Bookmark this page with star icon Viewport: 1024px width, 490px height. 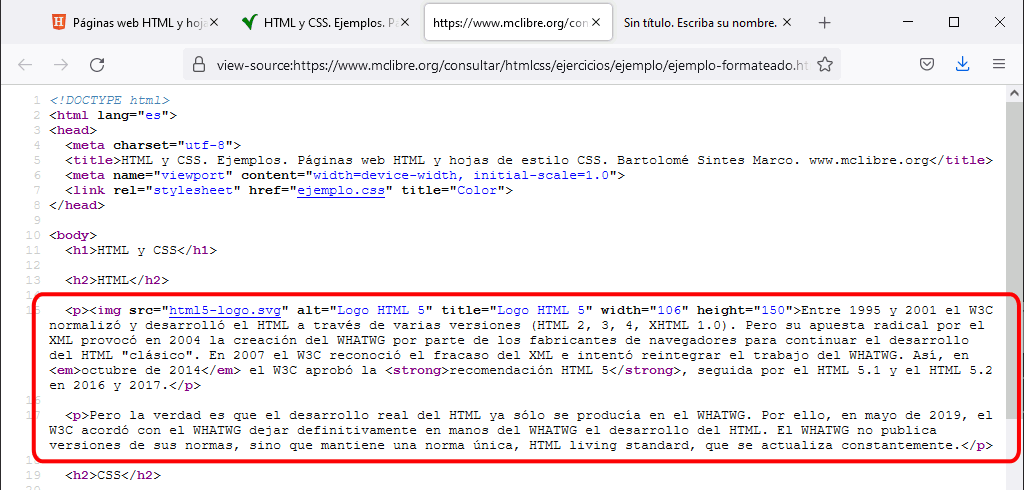point(825,64)
